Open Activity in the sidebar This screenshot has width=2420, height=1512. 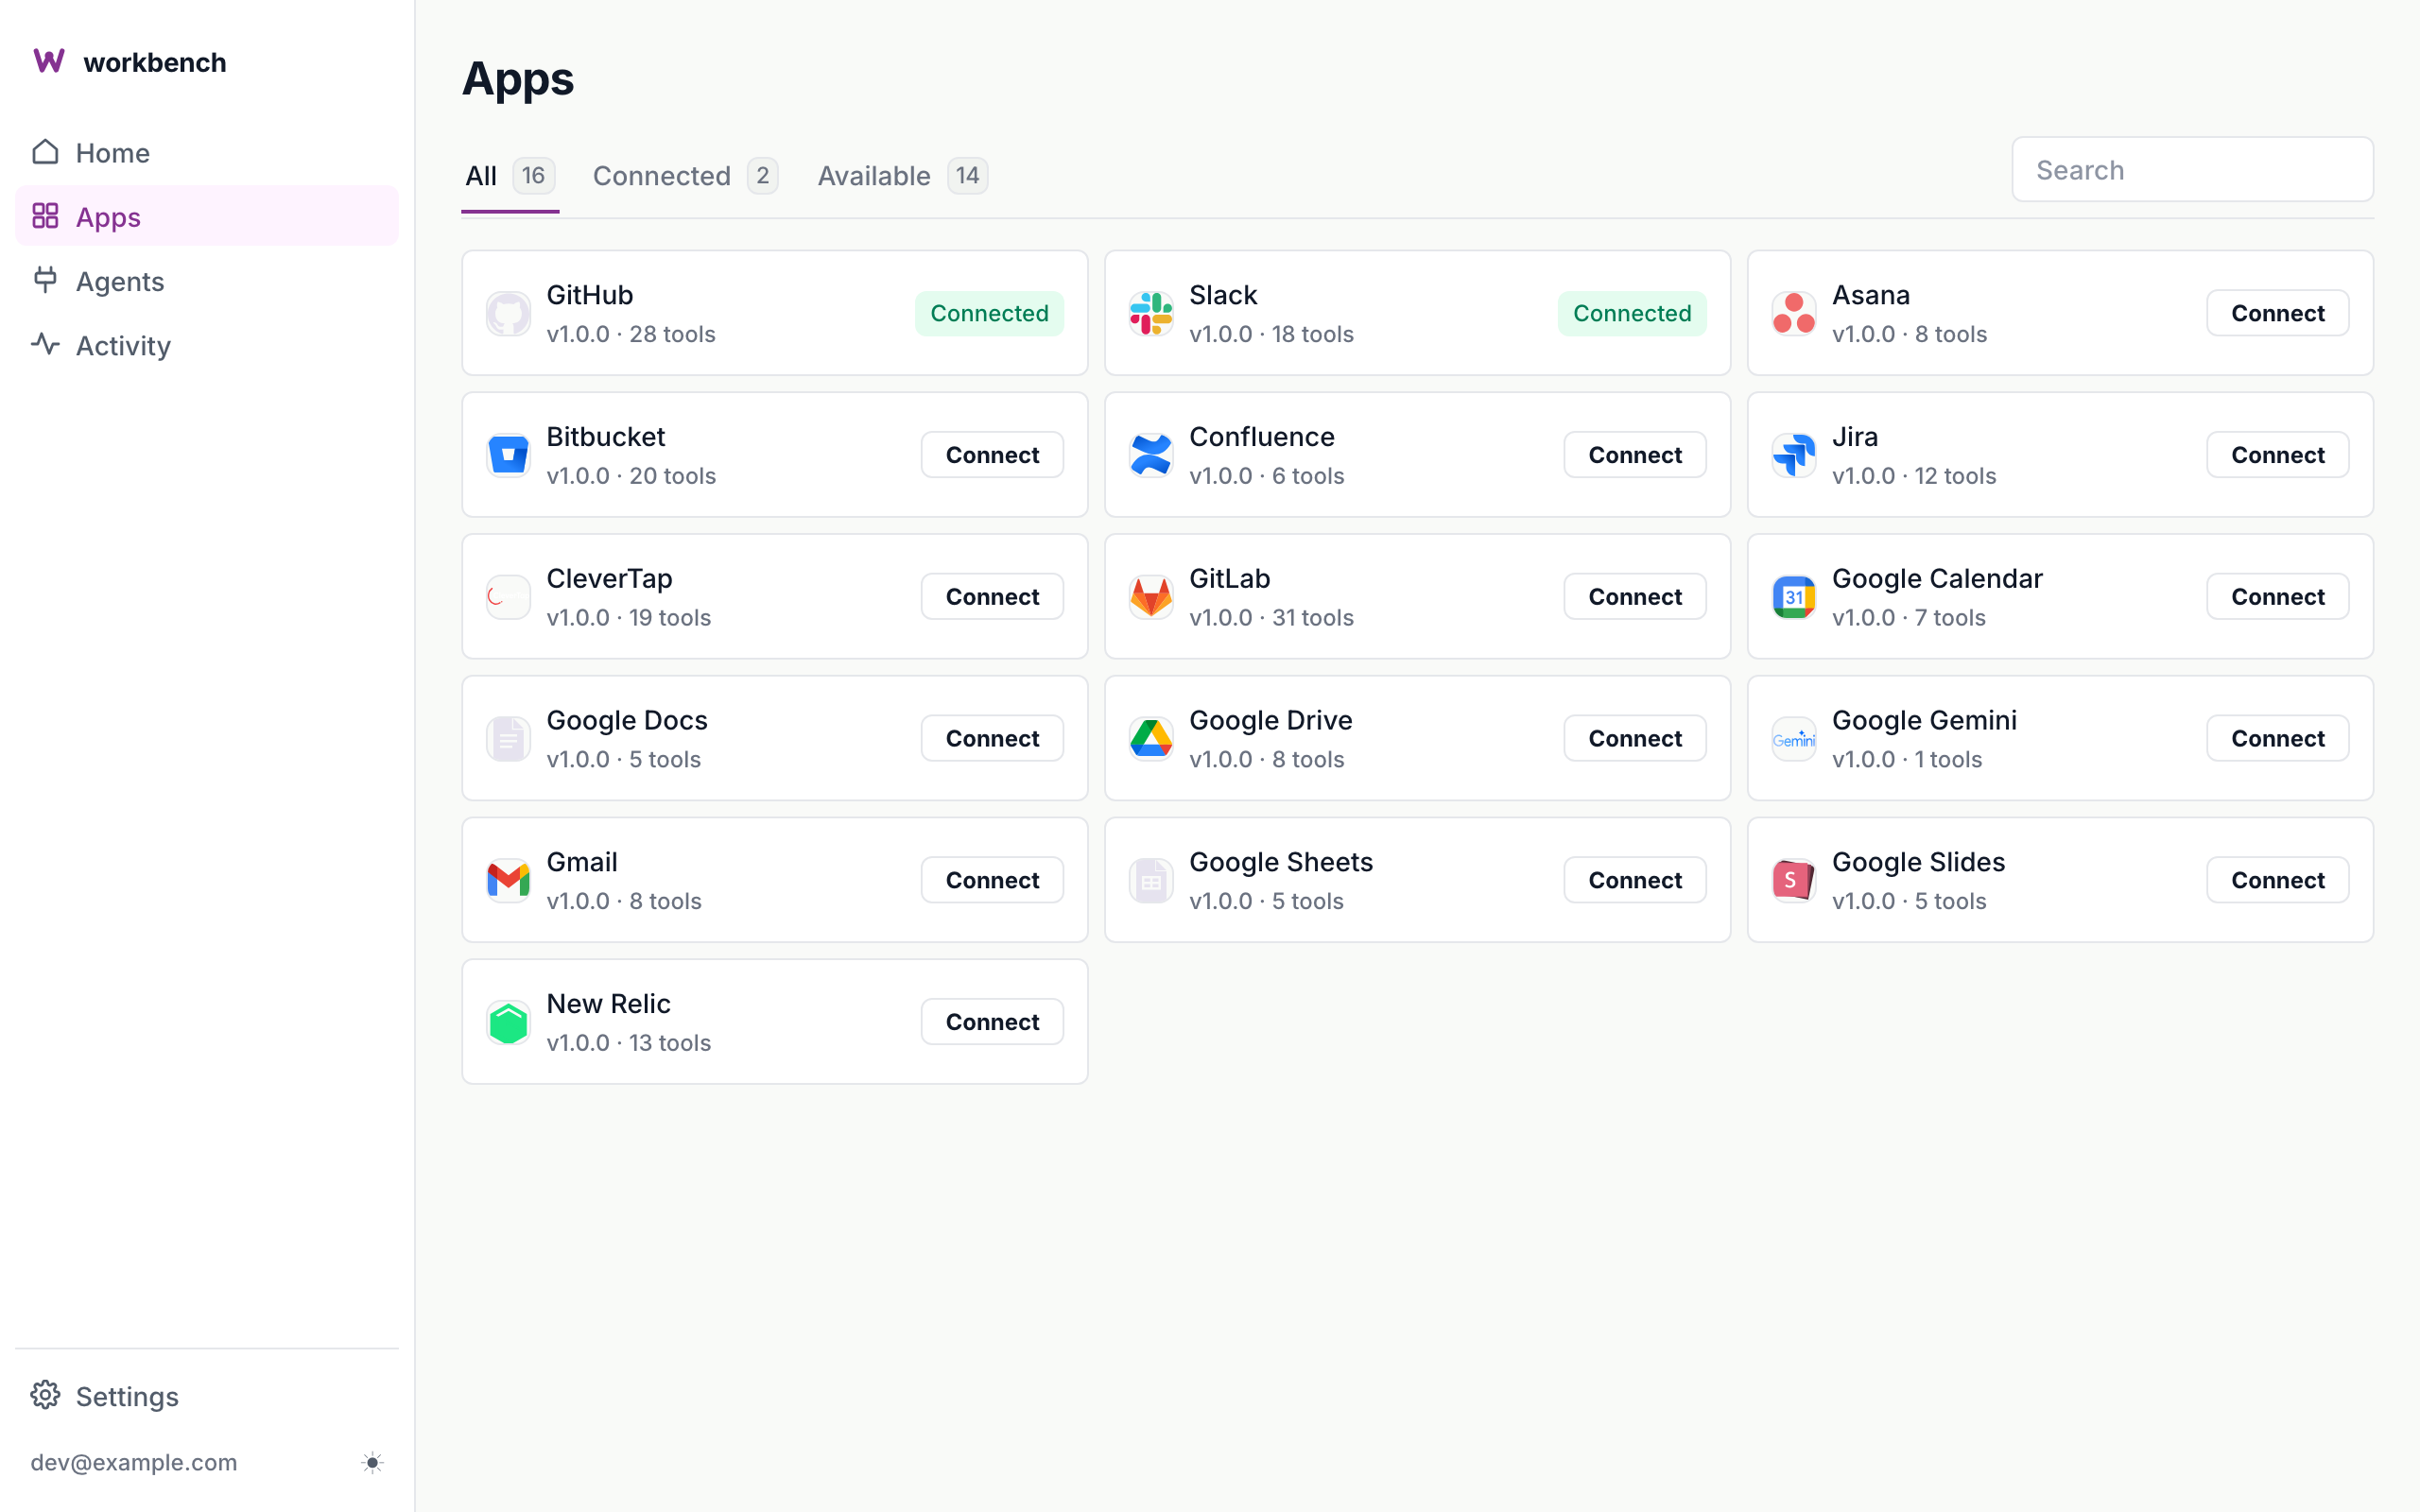click(207, 344)
